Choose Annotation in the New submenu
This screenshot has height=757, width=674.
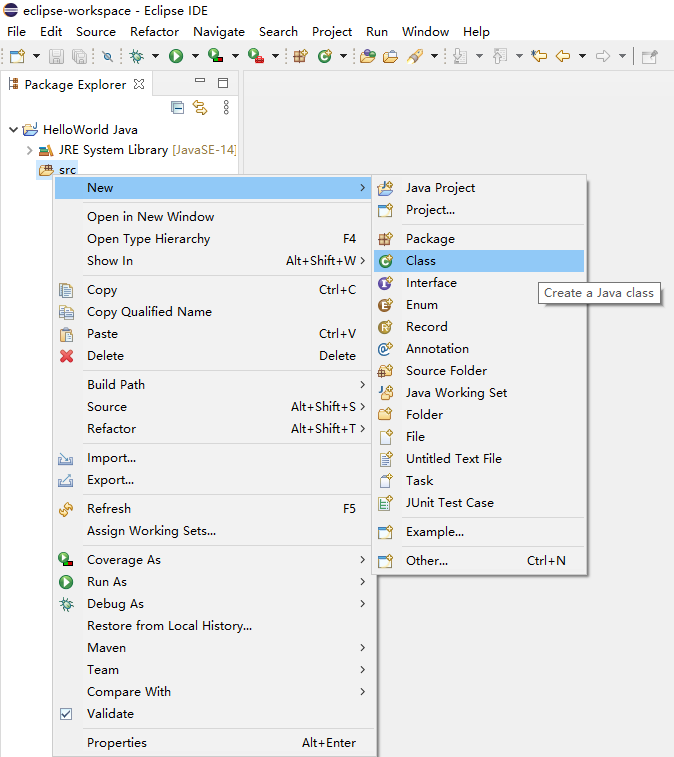(479, 349)
